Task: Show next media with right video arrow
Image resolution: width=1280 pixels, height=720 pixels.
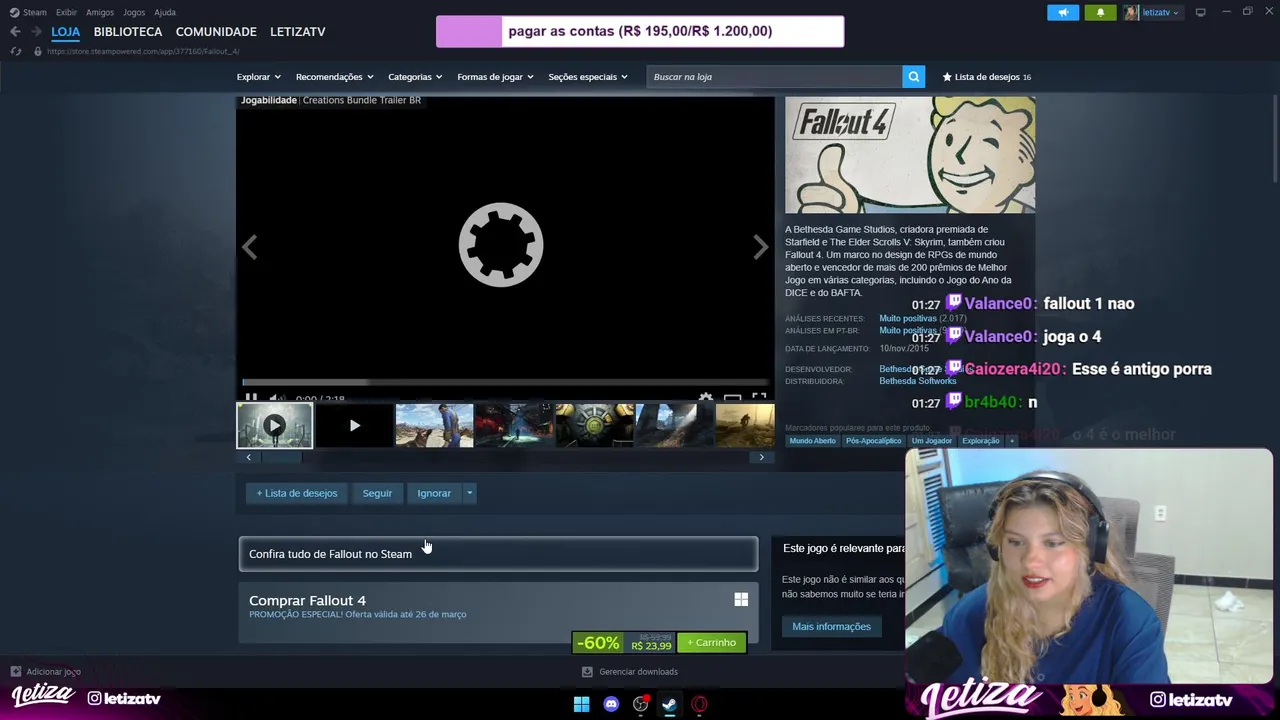Action: coord(761,246)
